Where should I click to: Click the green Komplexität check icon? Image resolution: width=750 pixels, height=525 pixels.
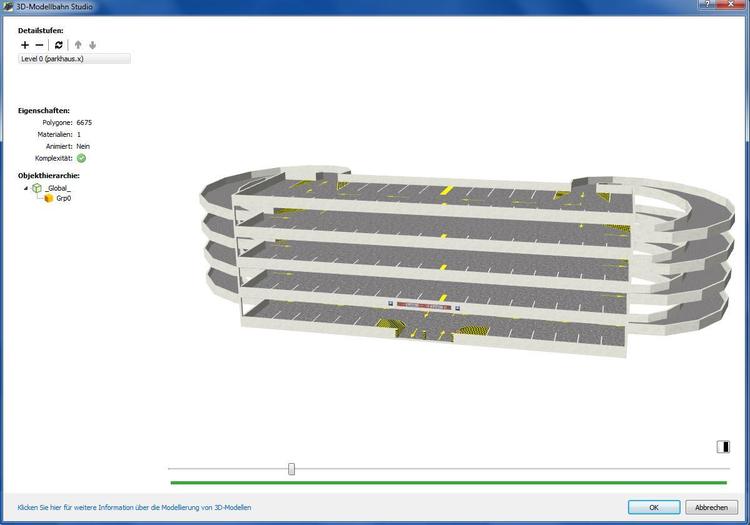(82, 158)
